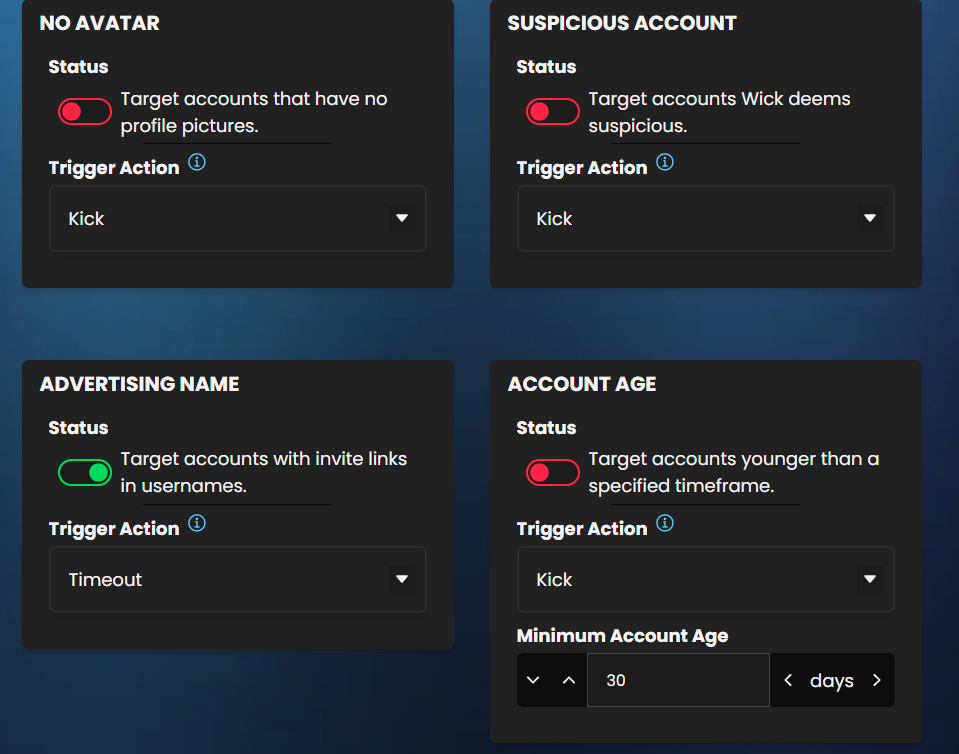Click info icon beside No Avatar Trigger Action
Screen dimensions: 959x754
click(197, 162)
